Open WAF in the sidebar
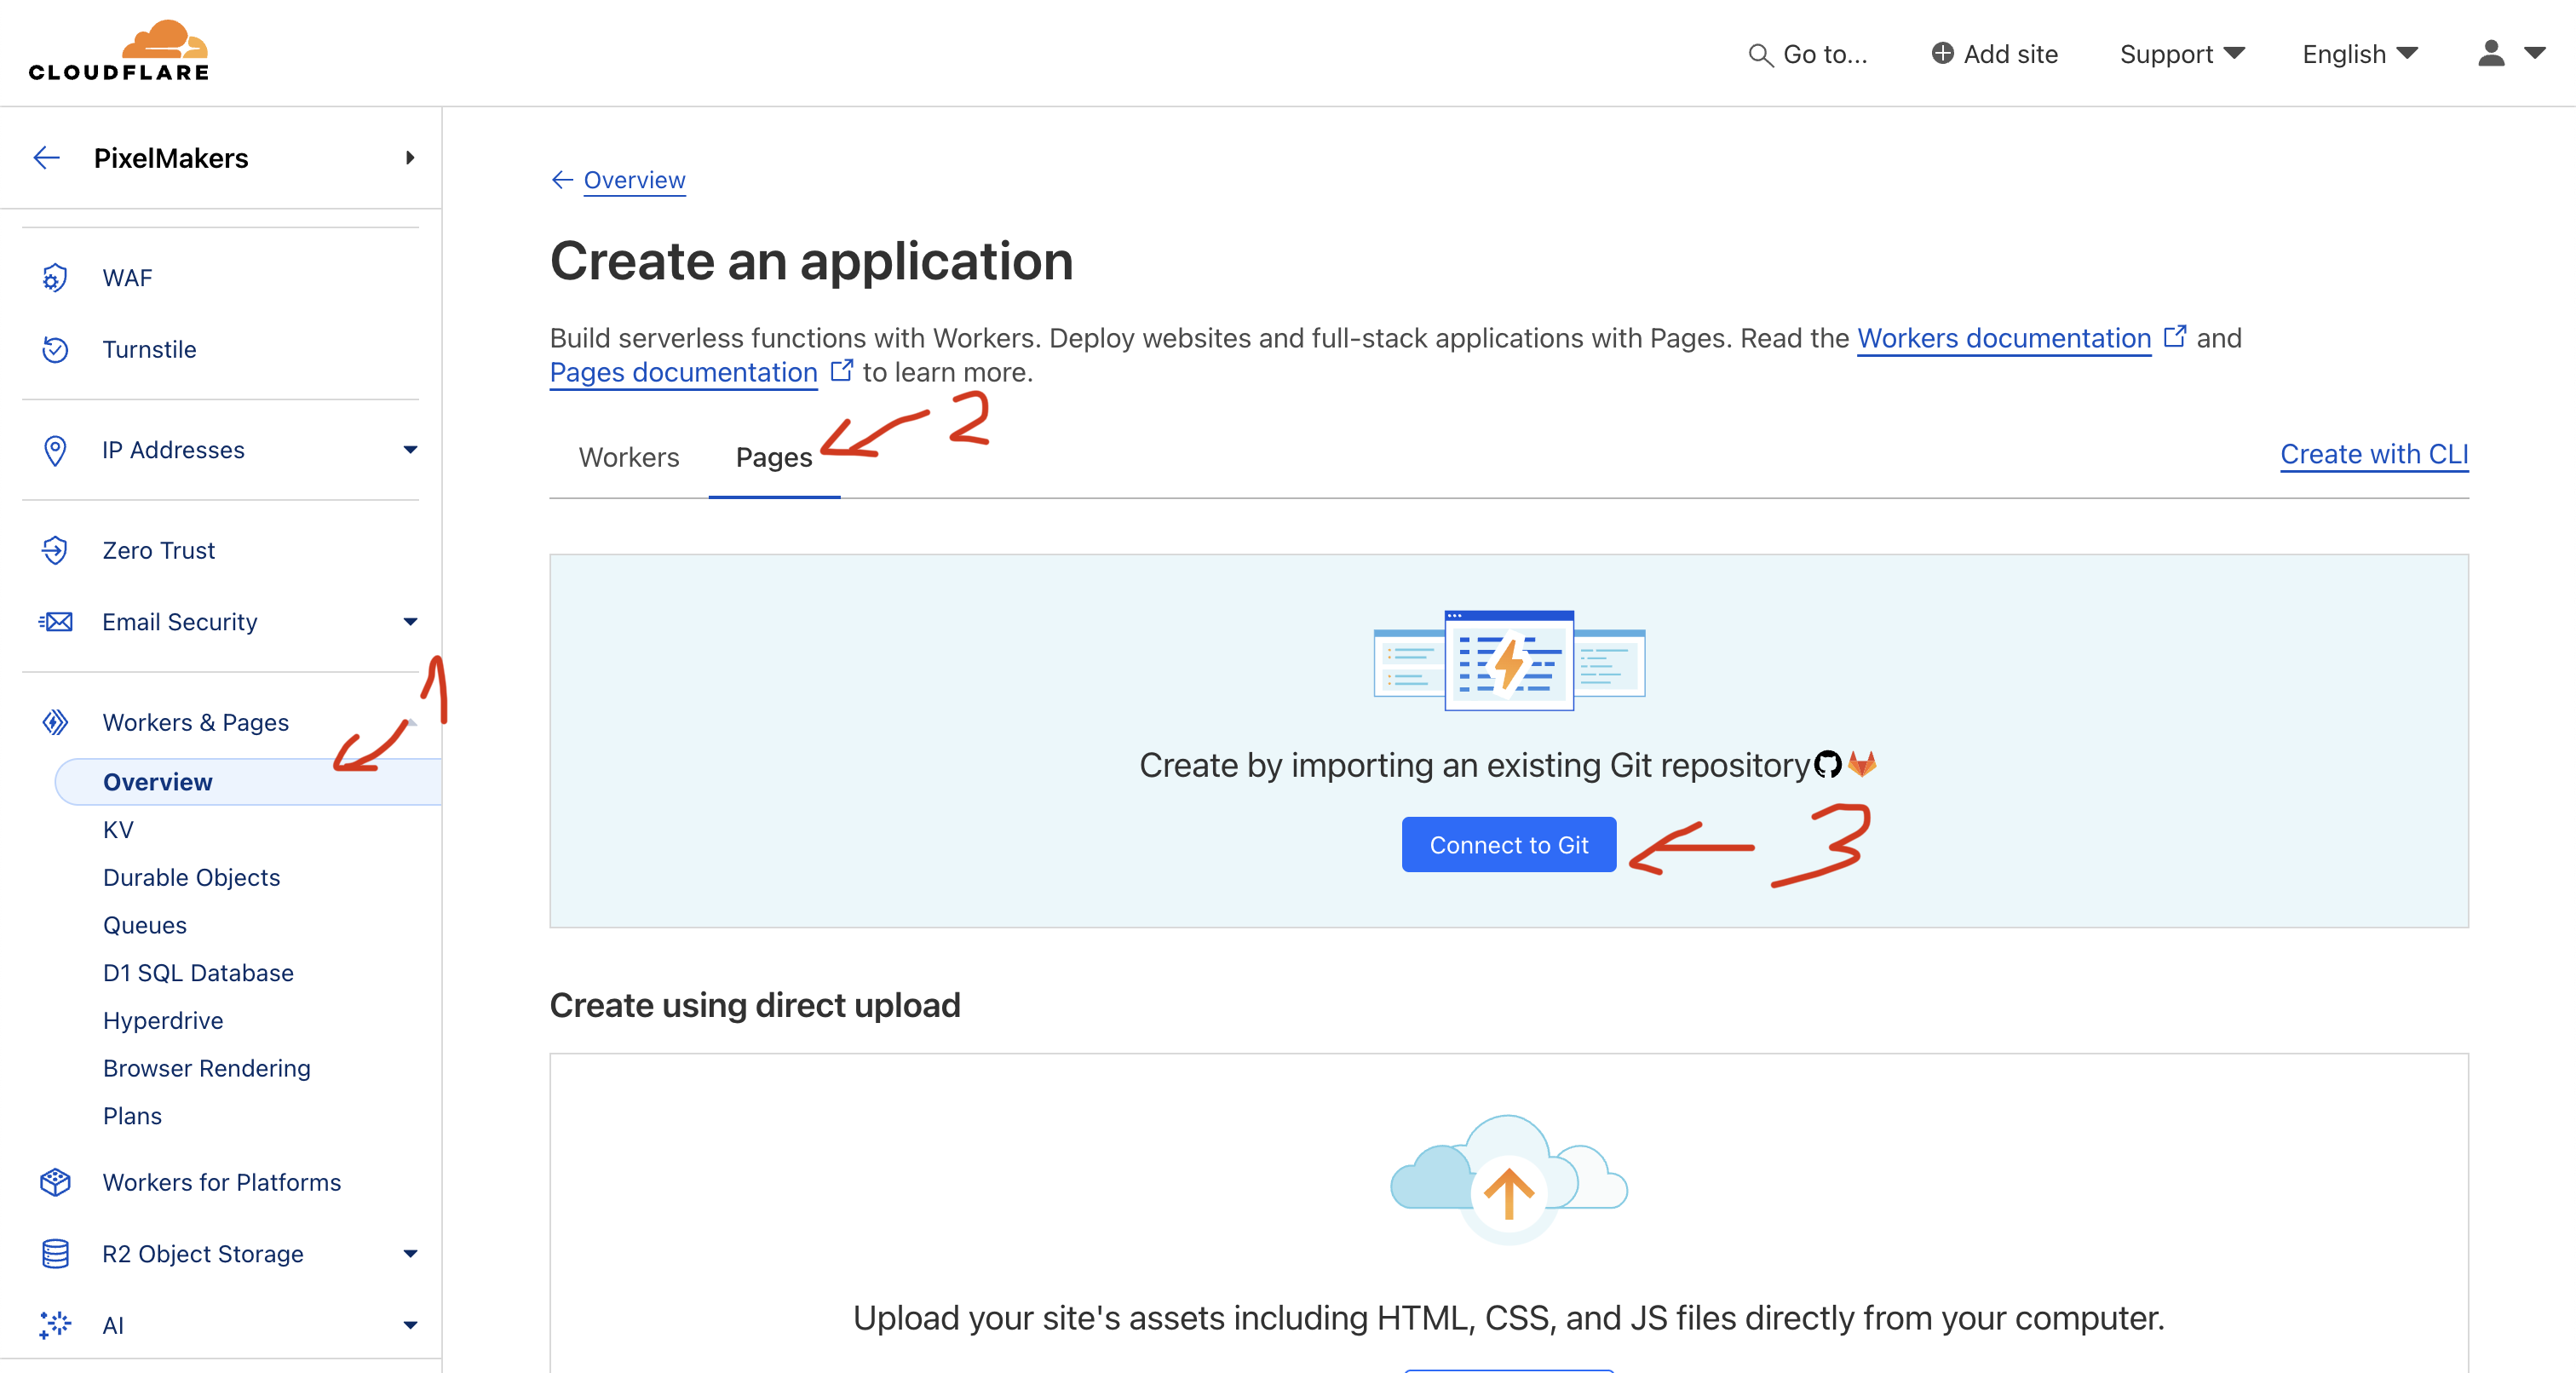 [127, 278]
